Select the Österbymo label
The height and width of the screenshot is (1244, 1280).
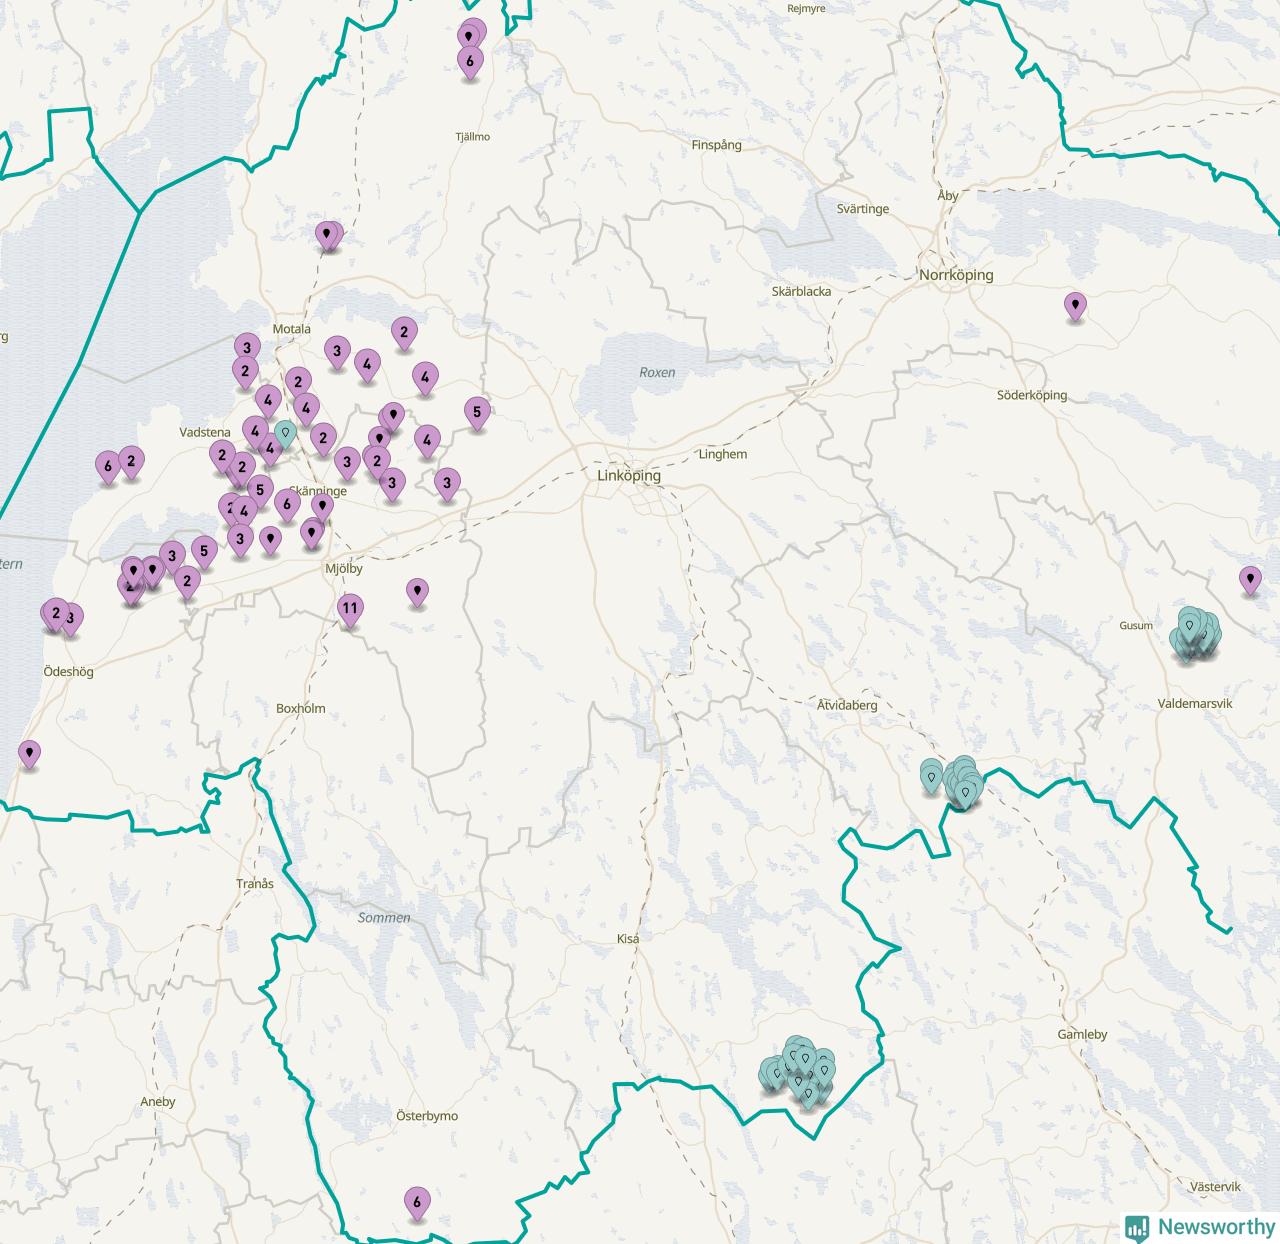pos(427,1116)
